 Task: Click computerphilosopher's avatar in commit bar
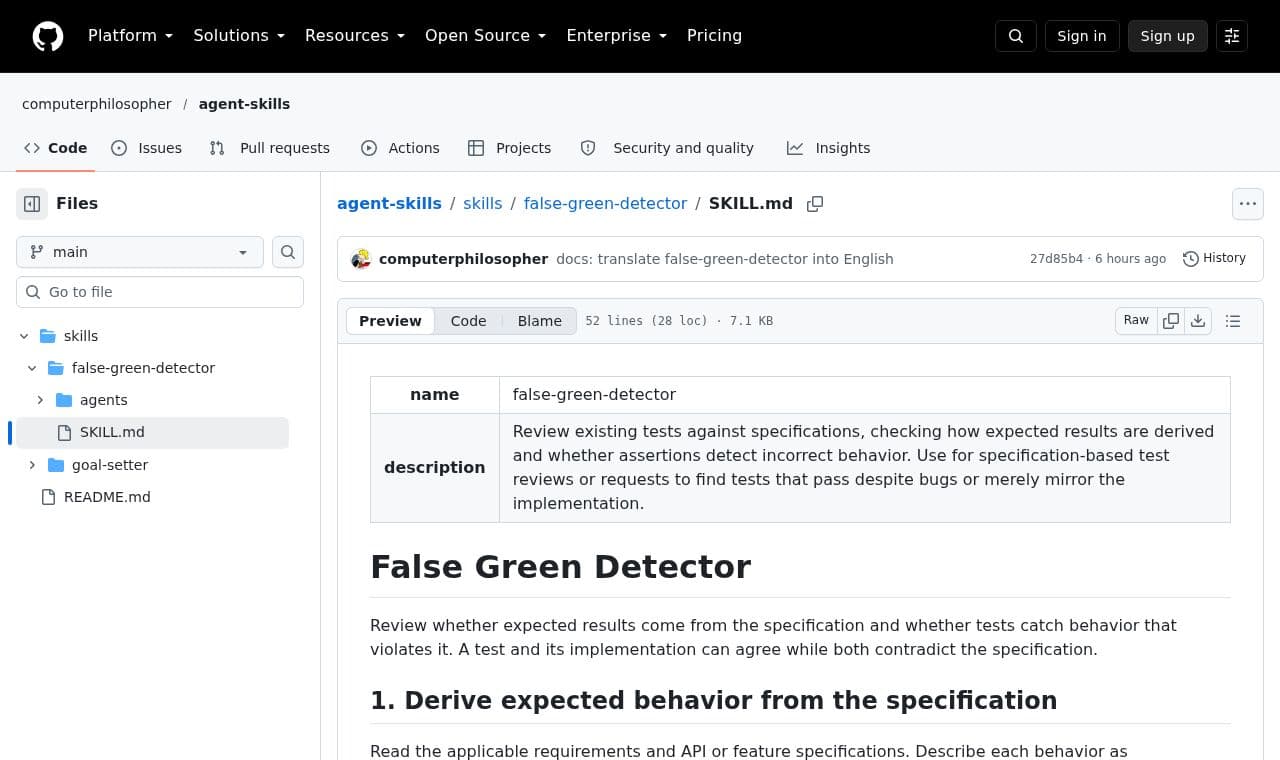[x=361, y=259]
